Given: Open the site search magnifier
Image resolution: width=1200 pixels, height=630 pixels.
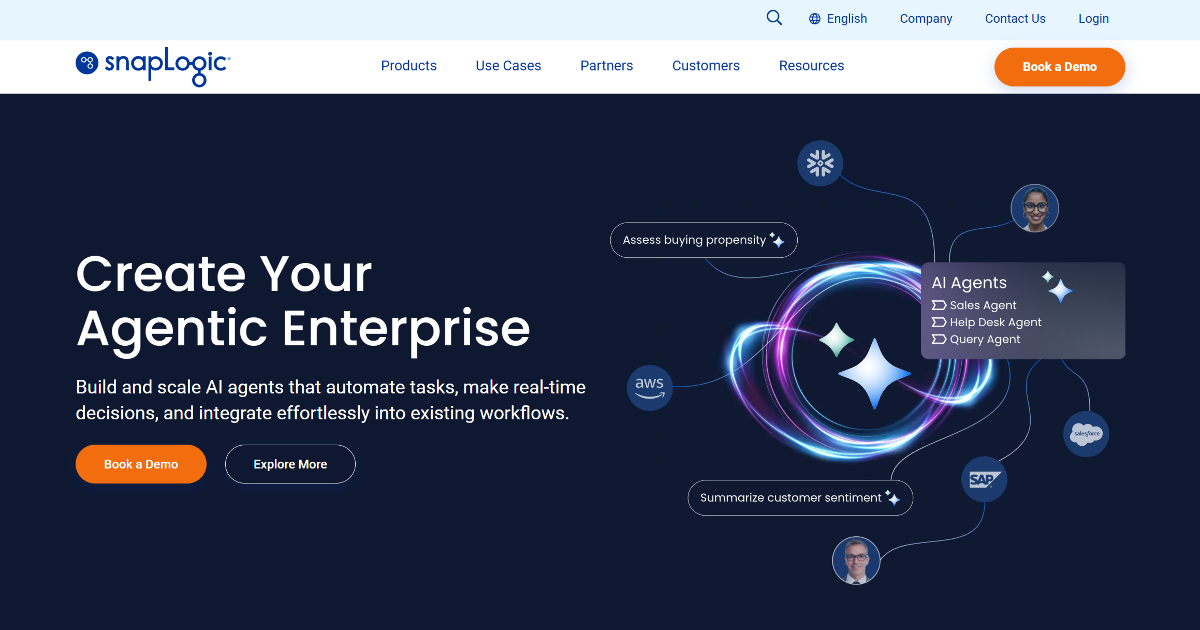Looking at the screenshot, I should tap(774, 18).
